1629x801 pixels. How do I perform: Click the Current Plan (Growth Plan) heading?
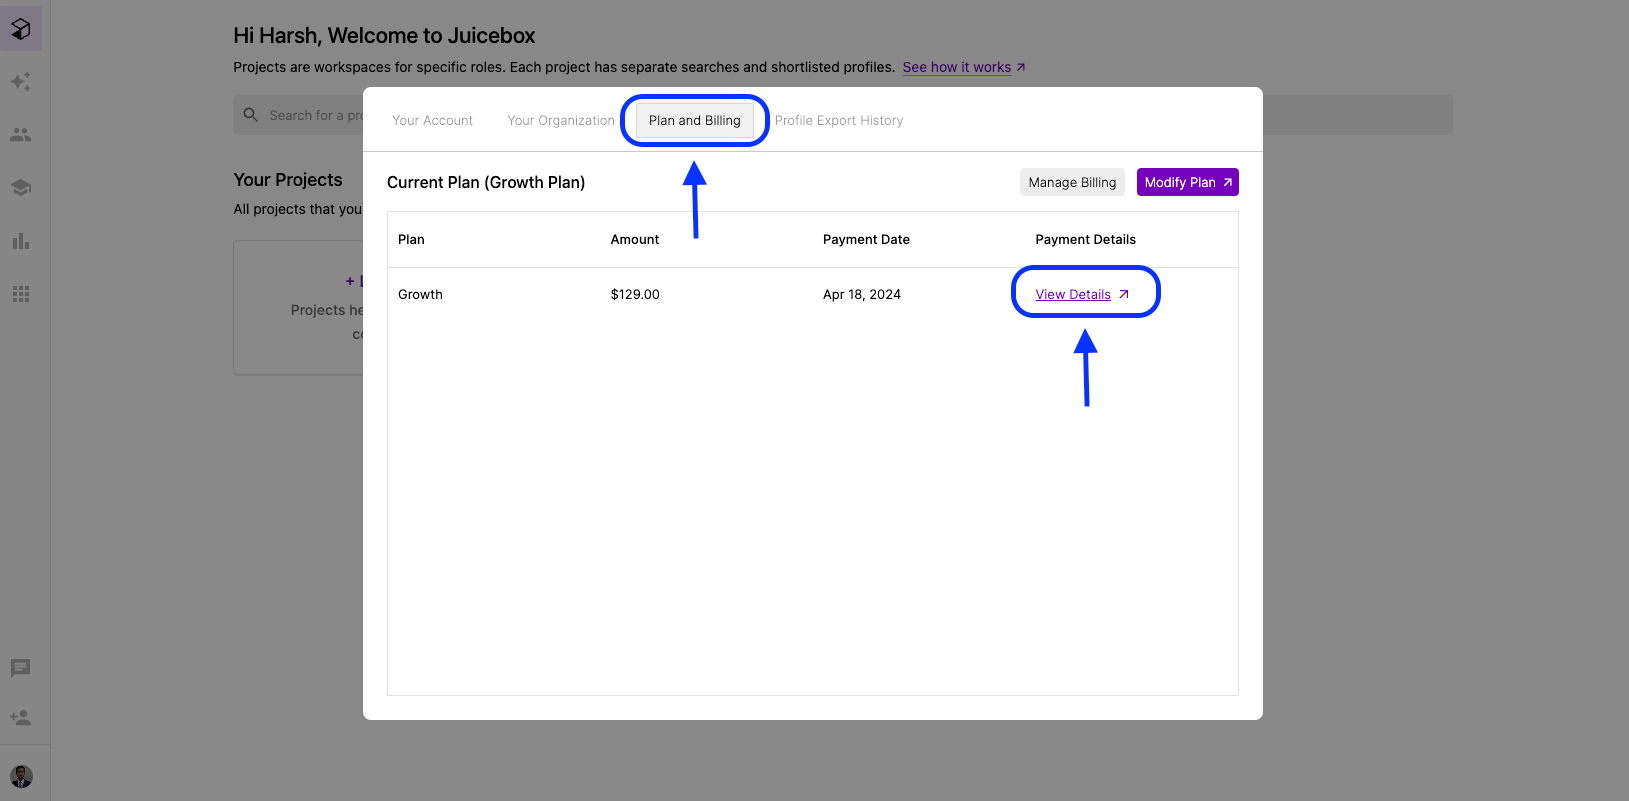(486, 182)
